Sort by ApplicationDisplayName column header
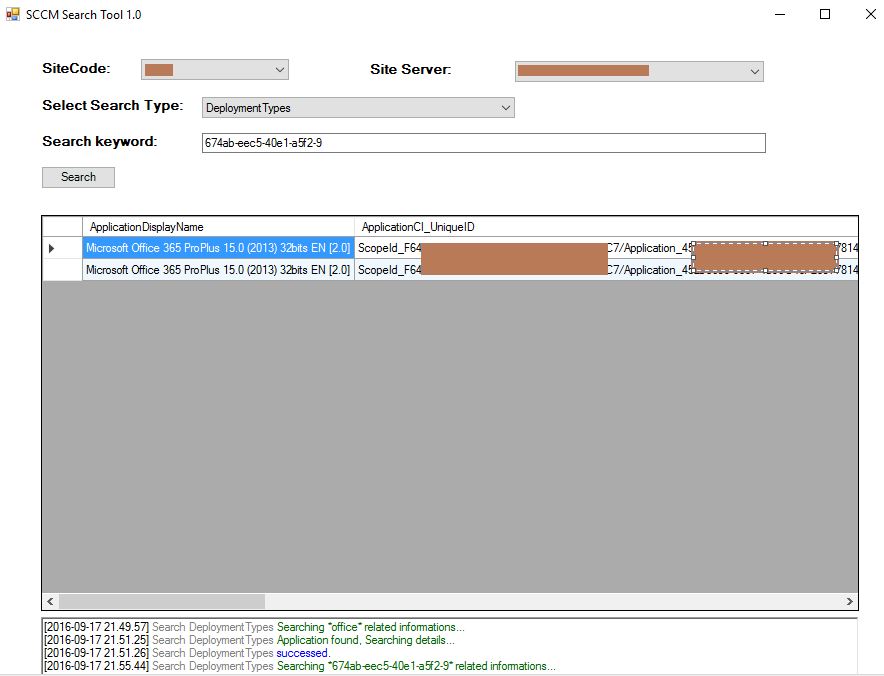 pyautogui.click(x=218, y=227)
